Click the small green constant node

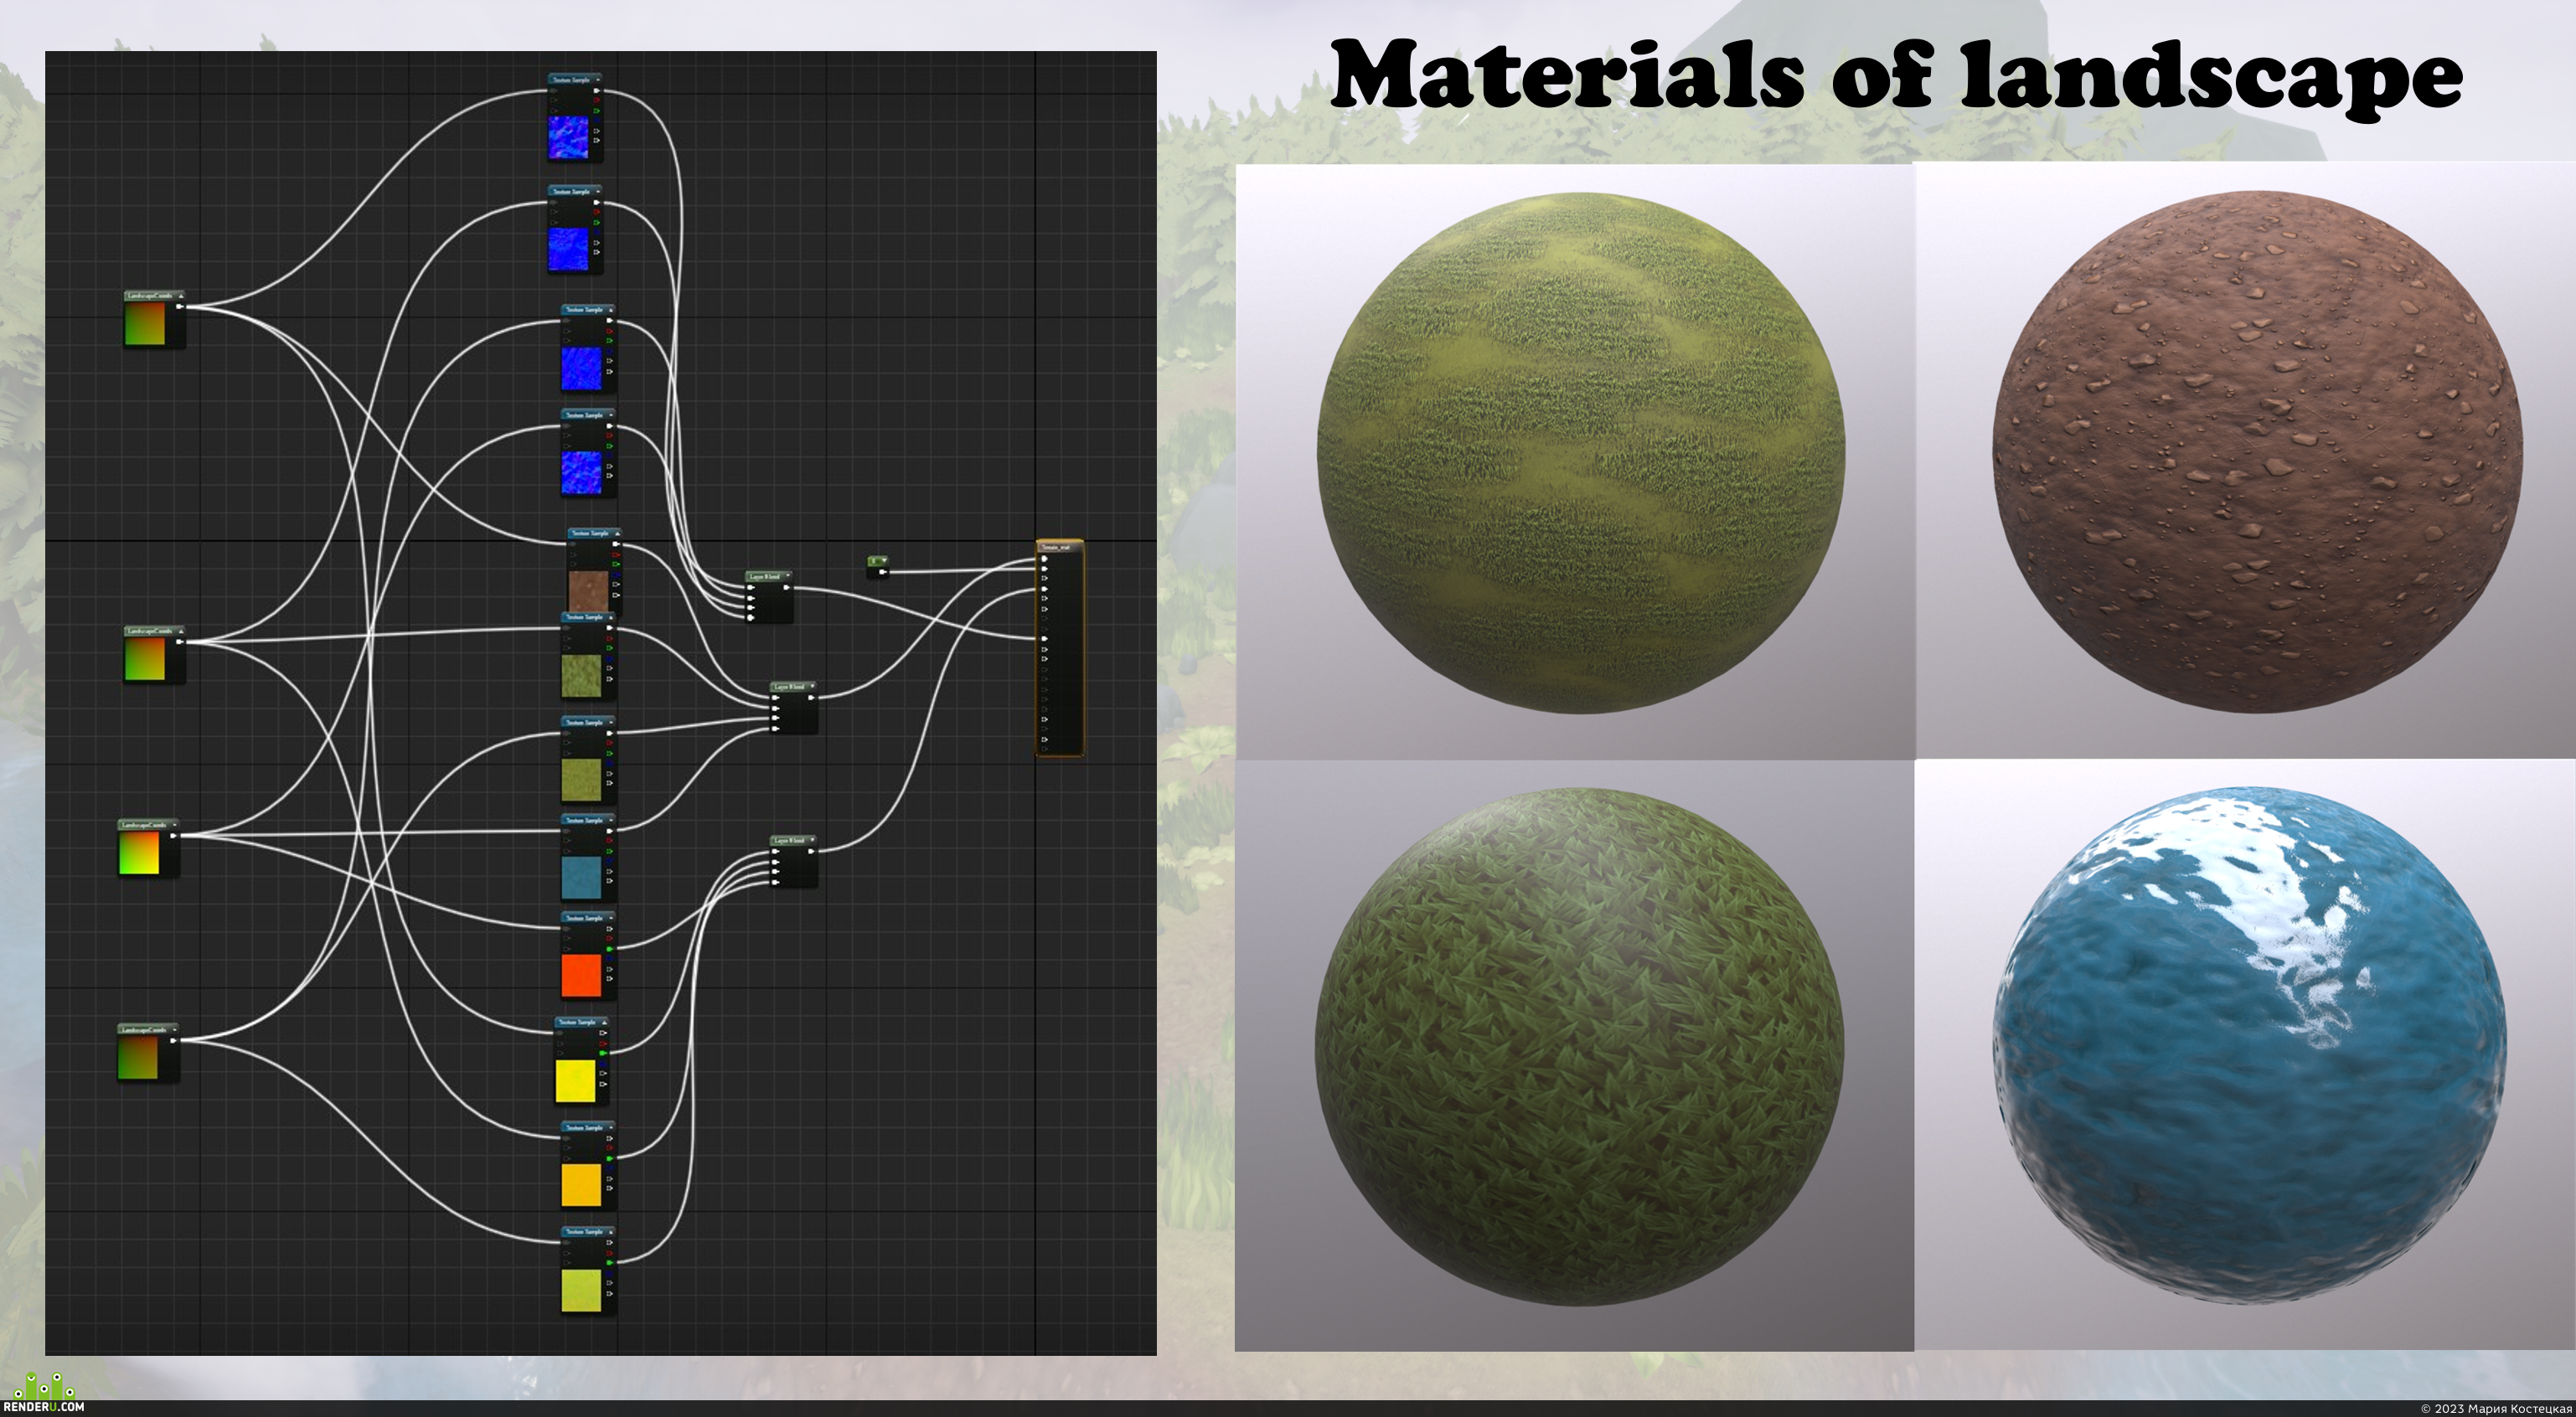(877, 566)
